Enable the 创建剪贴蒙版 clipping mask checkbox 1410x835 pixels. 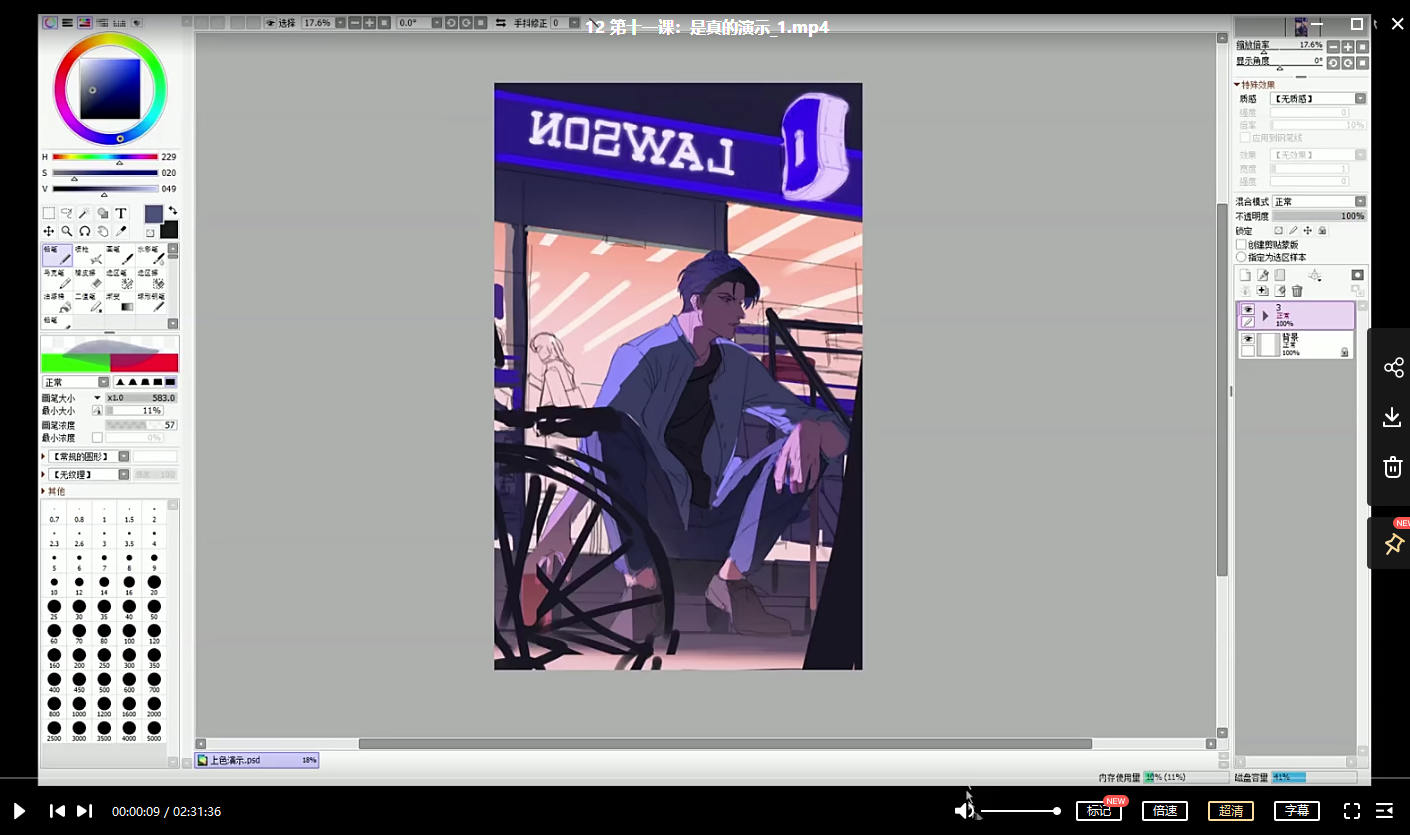[x=1242, y=245]
